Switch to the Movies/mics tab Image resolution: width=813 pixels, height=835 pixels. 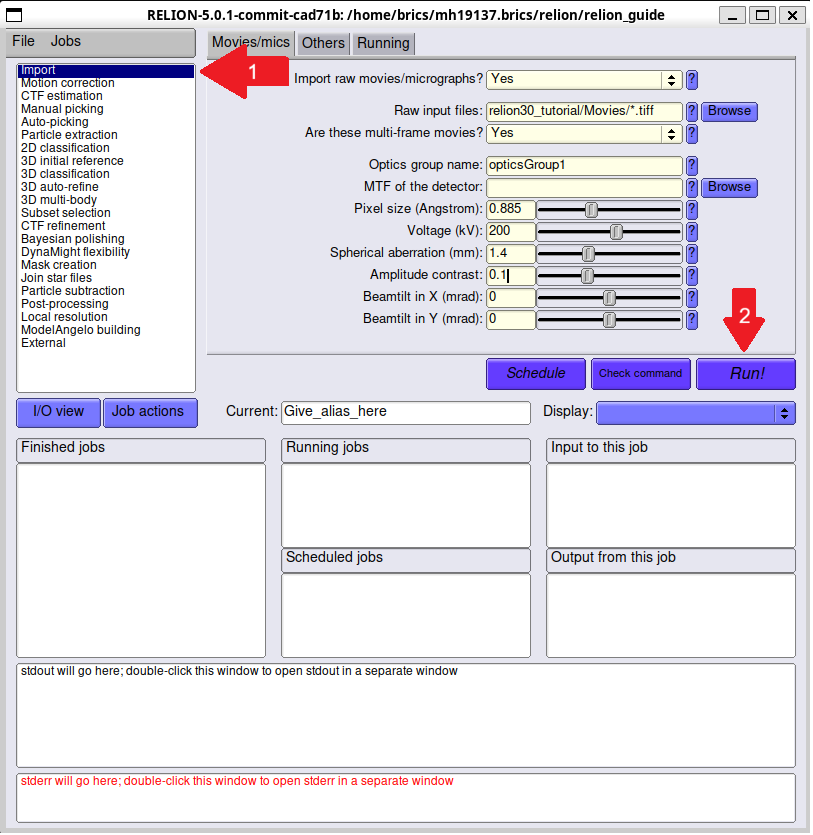[x=250, y=43]
